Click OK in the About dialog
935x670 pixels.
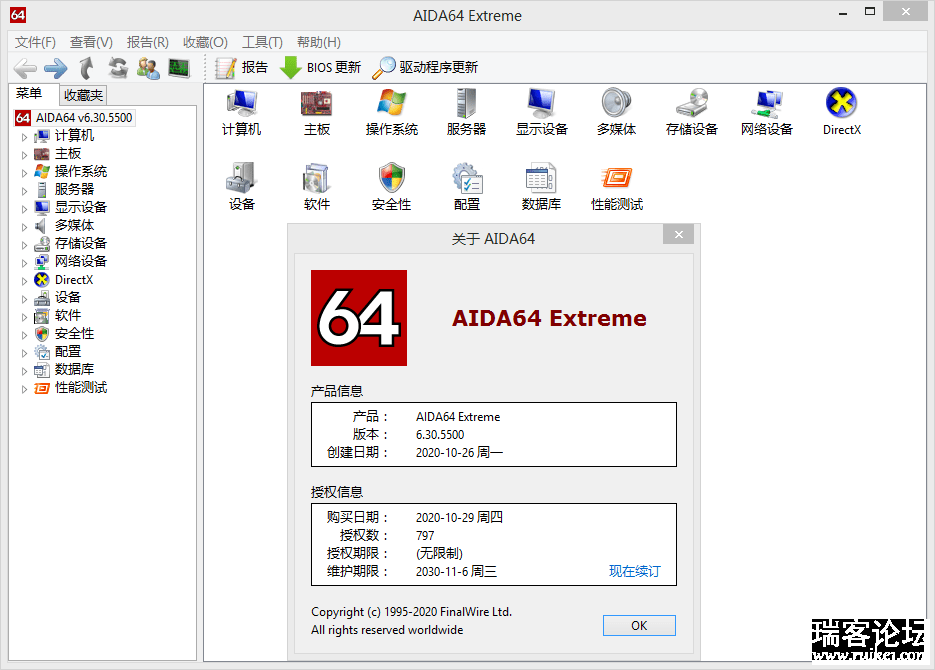click(x=639, y=625)
